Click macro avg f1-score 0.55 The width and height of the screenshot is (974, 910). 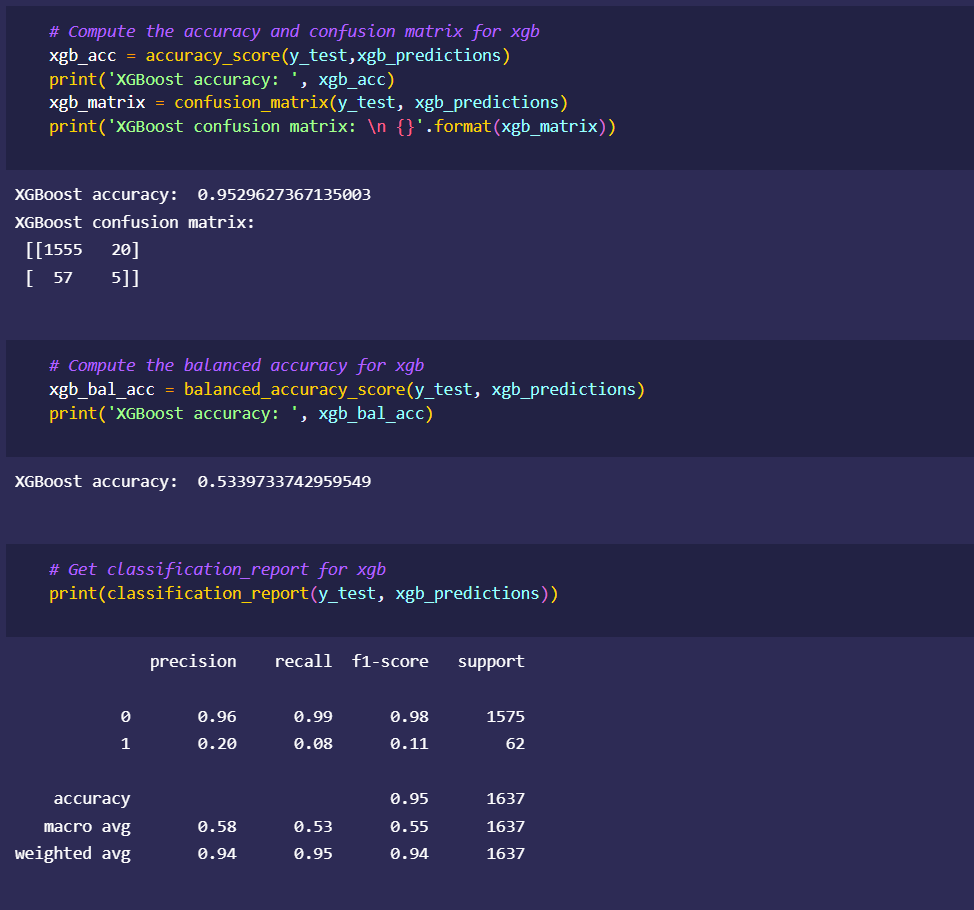tap(409, 827)
